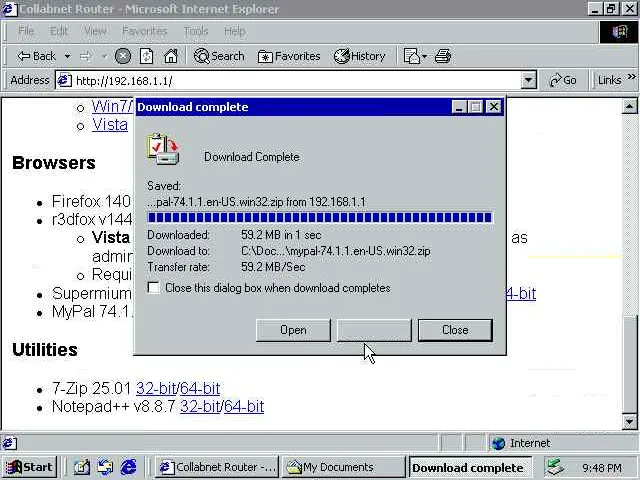
Task: Click the system tray network icon
Action: [556, 467]
